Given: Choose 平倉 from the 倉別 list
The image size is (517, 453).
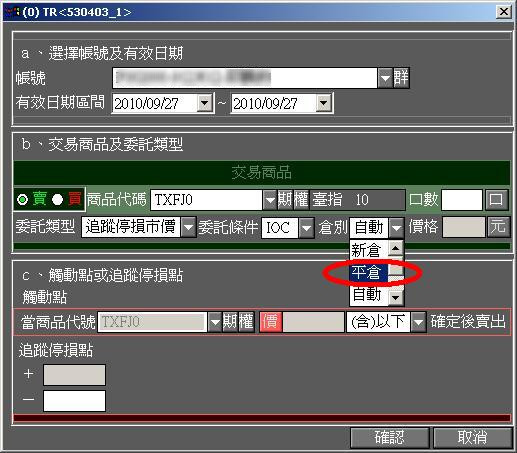Looking at the screenshot, I should coord(368,272).
